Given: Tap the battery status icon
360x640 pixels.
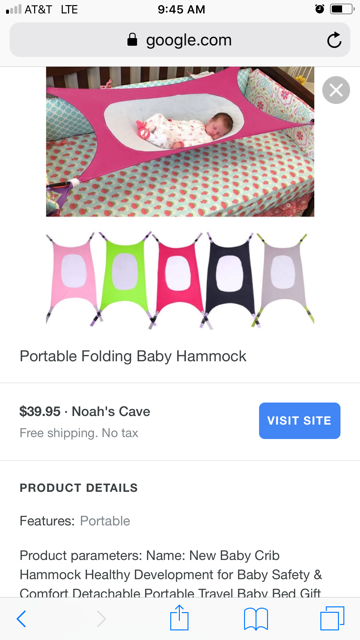Looking at the screenshot, I should point(342,9).
